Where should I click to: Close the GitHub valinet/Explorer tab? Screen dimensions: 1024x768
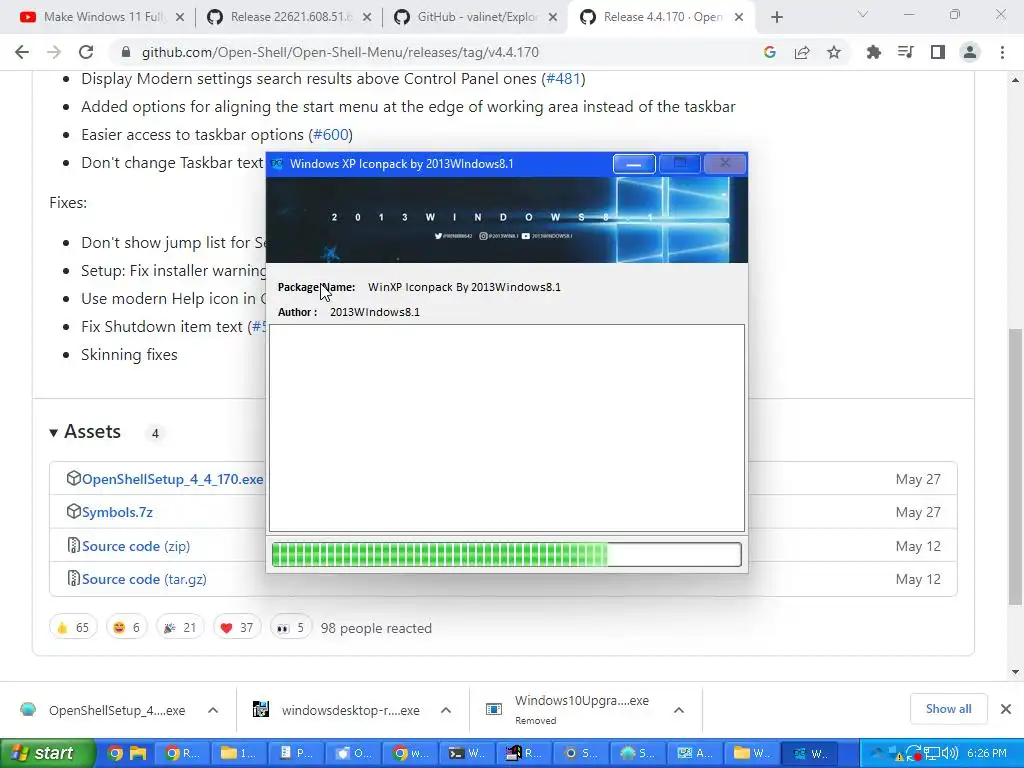tap(553, 18)
